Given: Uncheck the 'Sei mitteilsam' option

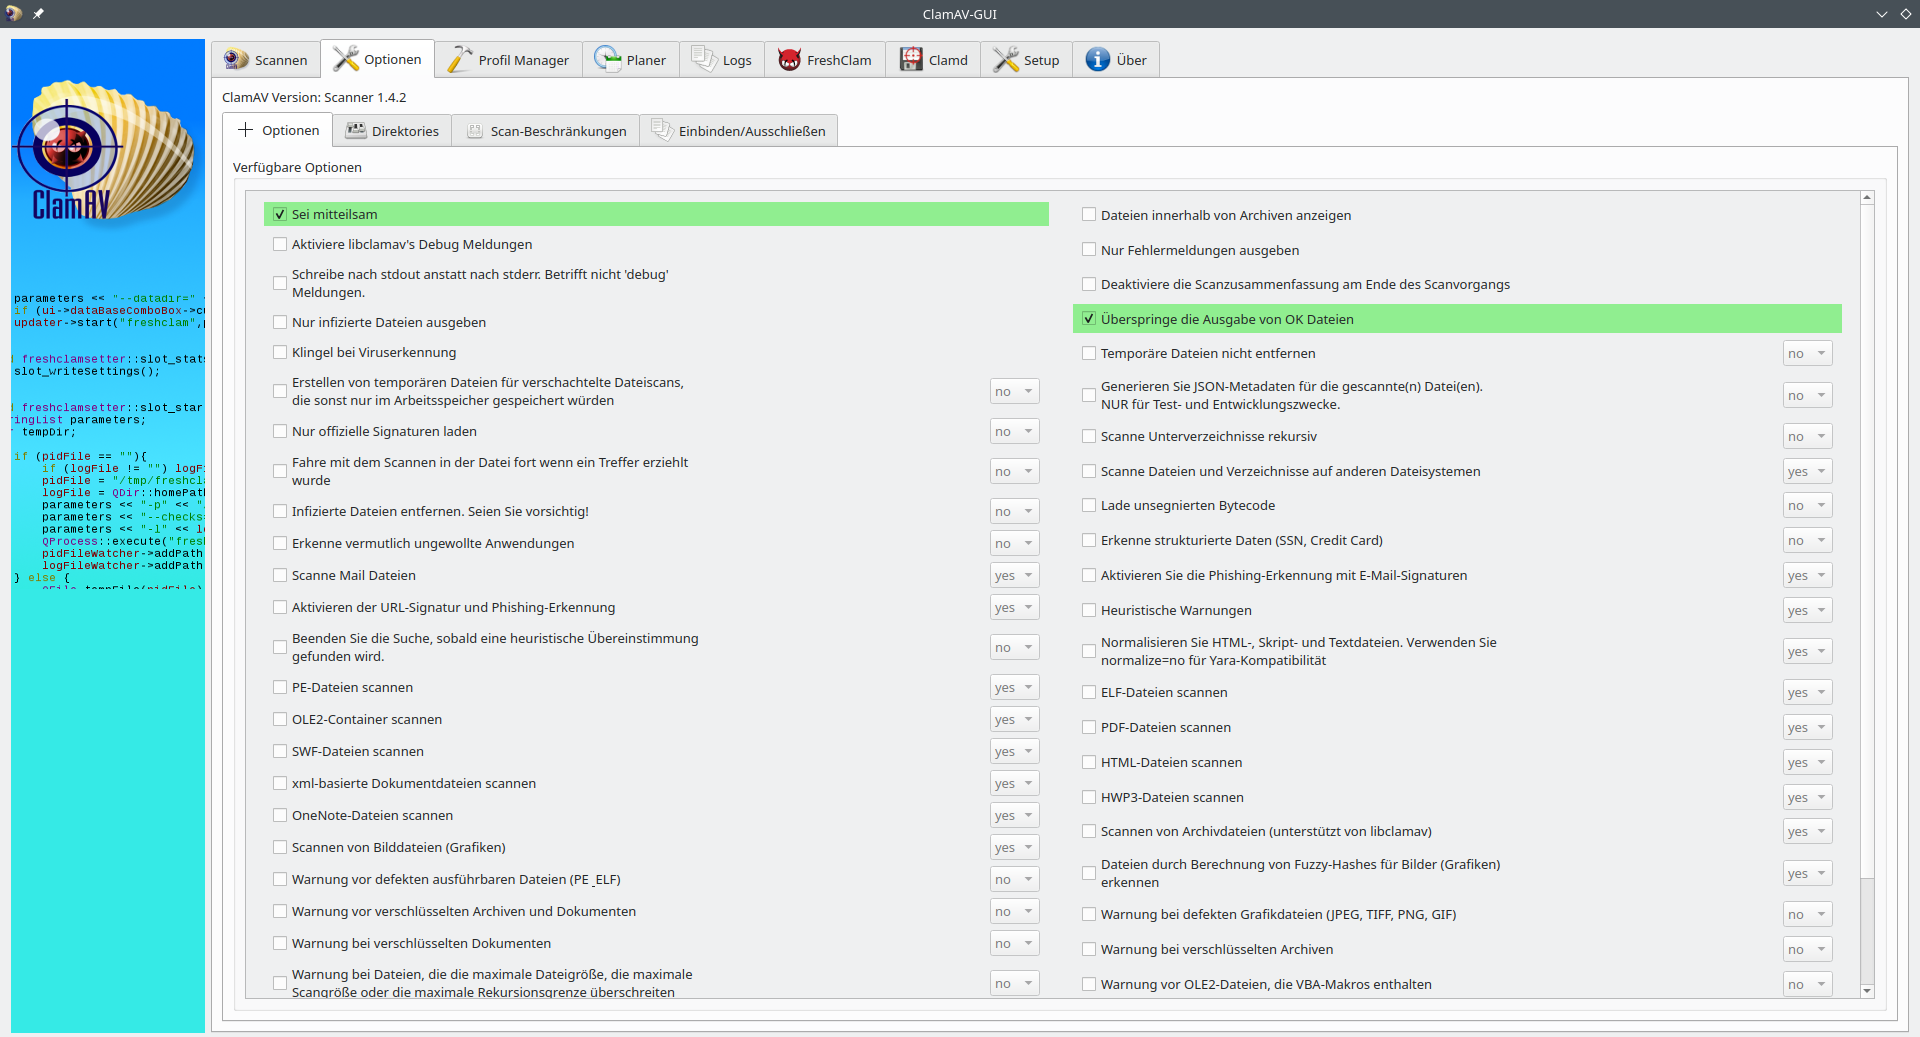Looking at the screenshot, I should (x=280, y=214).
